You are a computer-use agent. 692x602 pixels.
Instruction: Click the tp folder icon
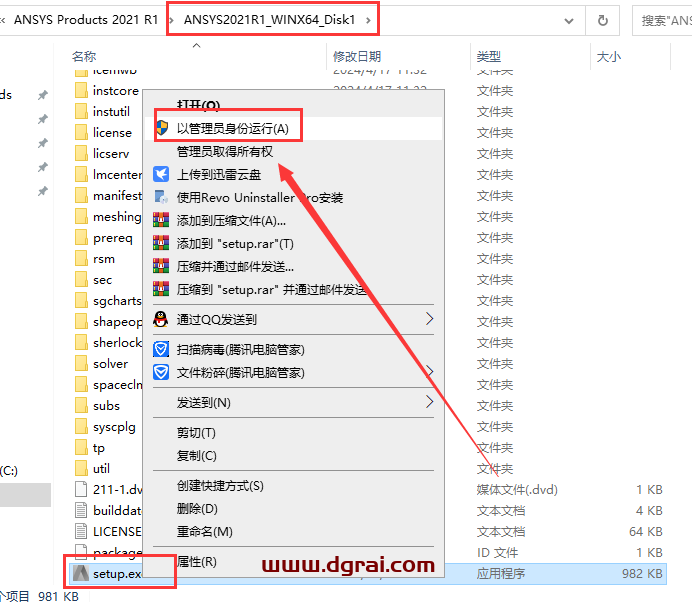pyautogui.click(x=81, y=447)
